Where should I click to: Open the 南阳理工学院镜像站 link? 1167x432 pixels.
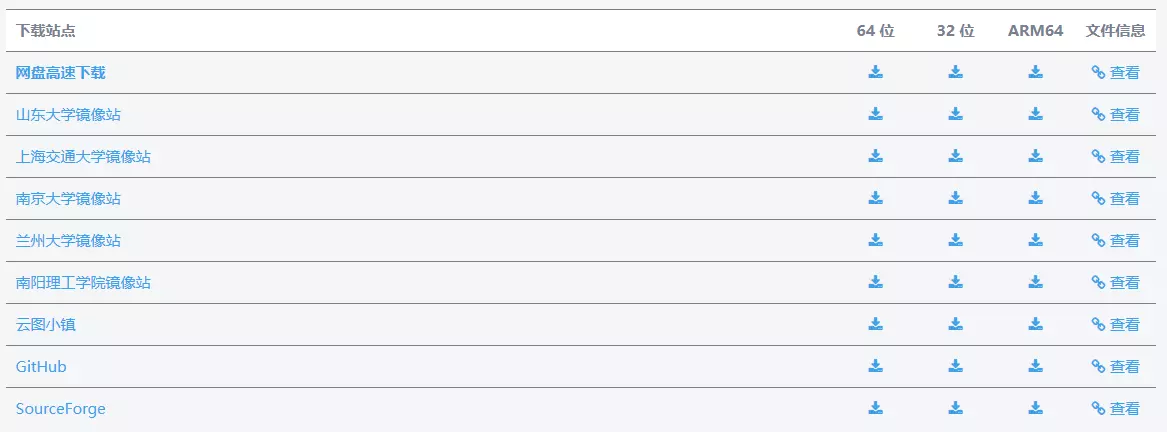tap(83, 283)
